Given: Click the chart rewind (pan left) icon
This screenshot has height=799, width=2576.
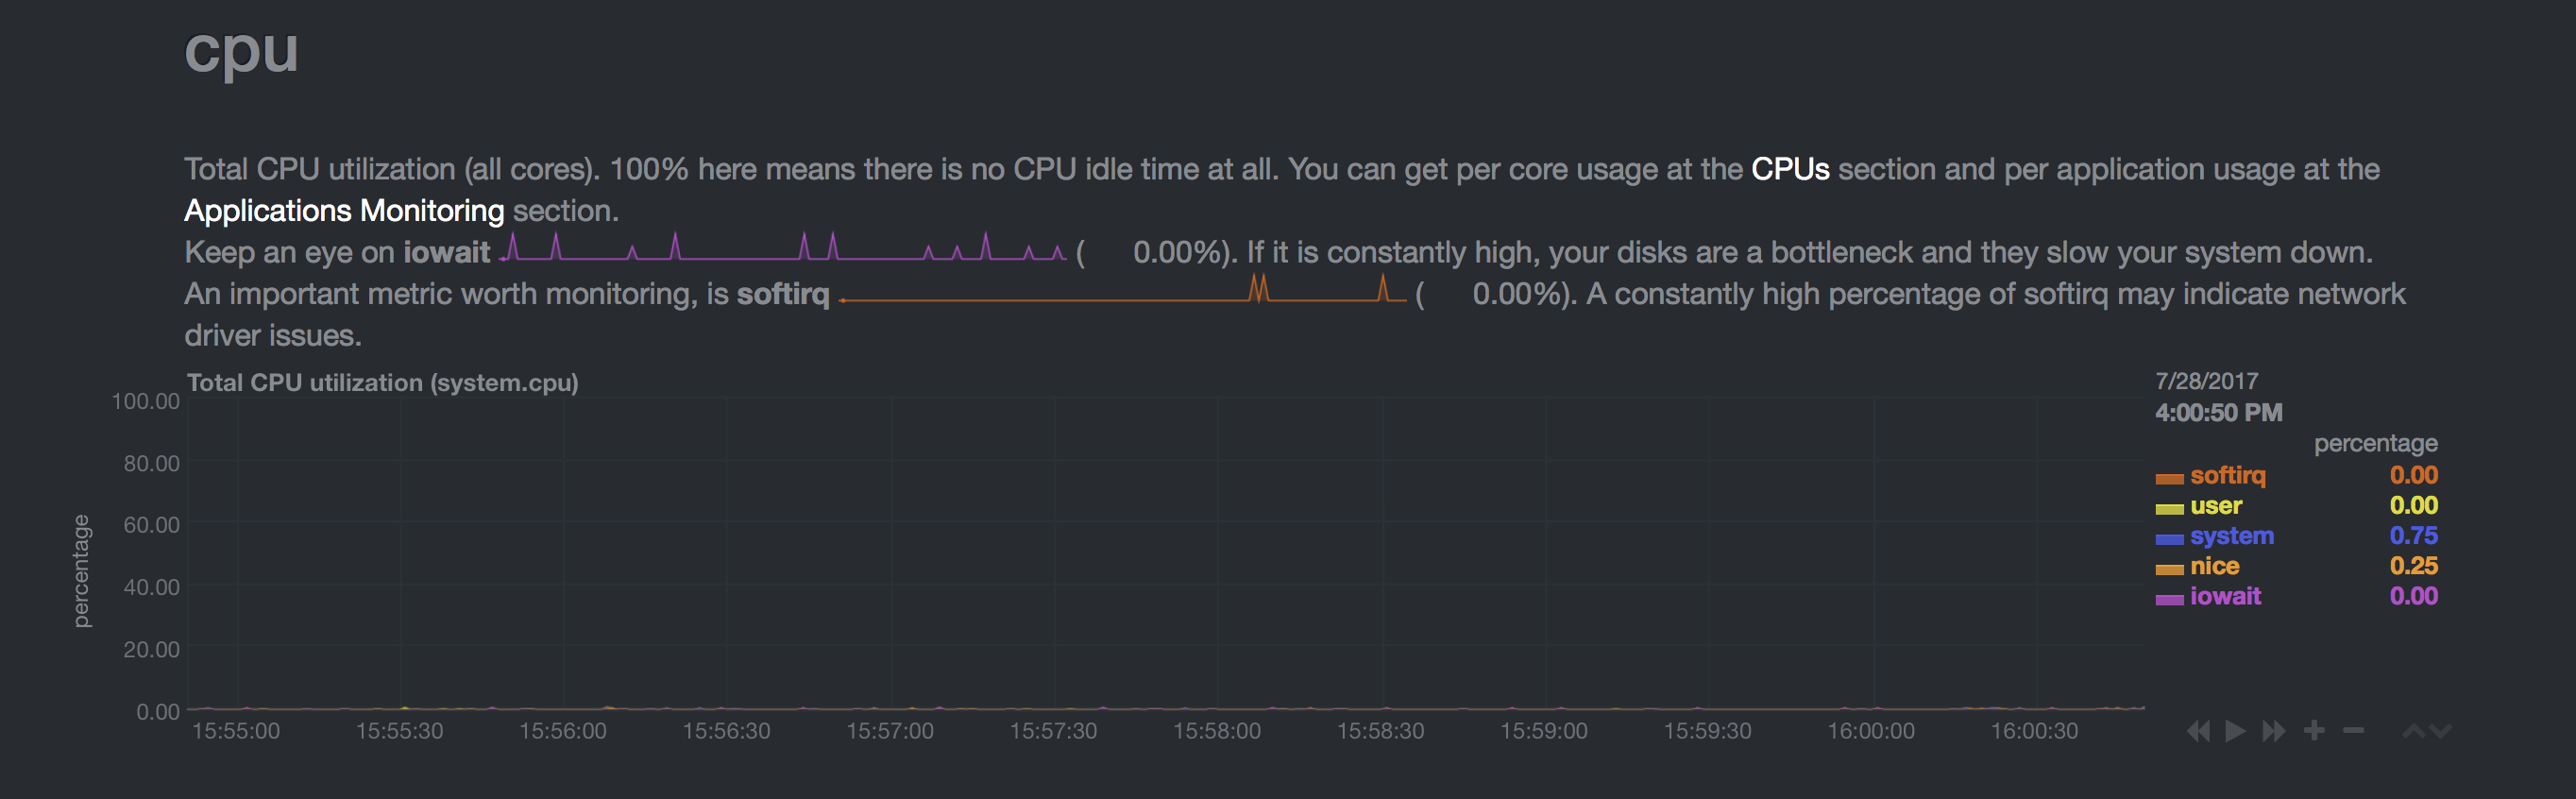Looking at the screenshot, I should (2198, 731).
